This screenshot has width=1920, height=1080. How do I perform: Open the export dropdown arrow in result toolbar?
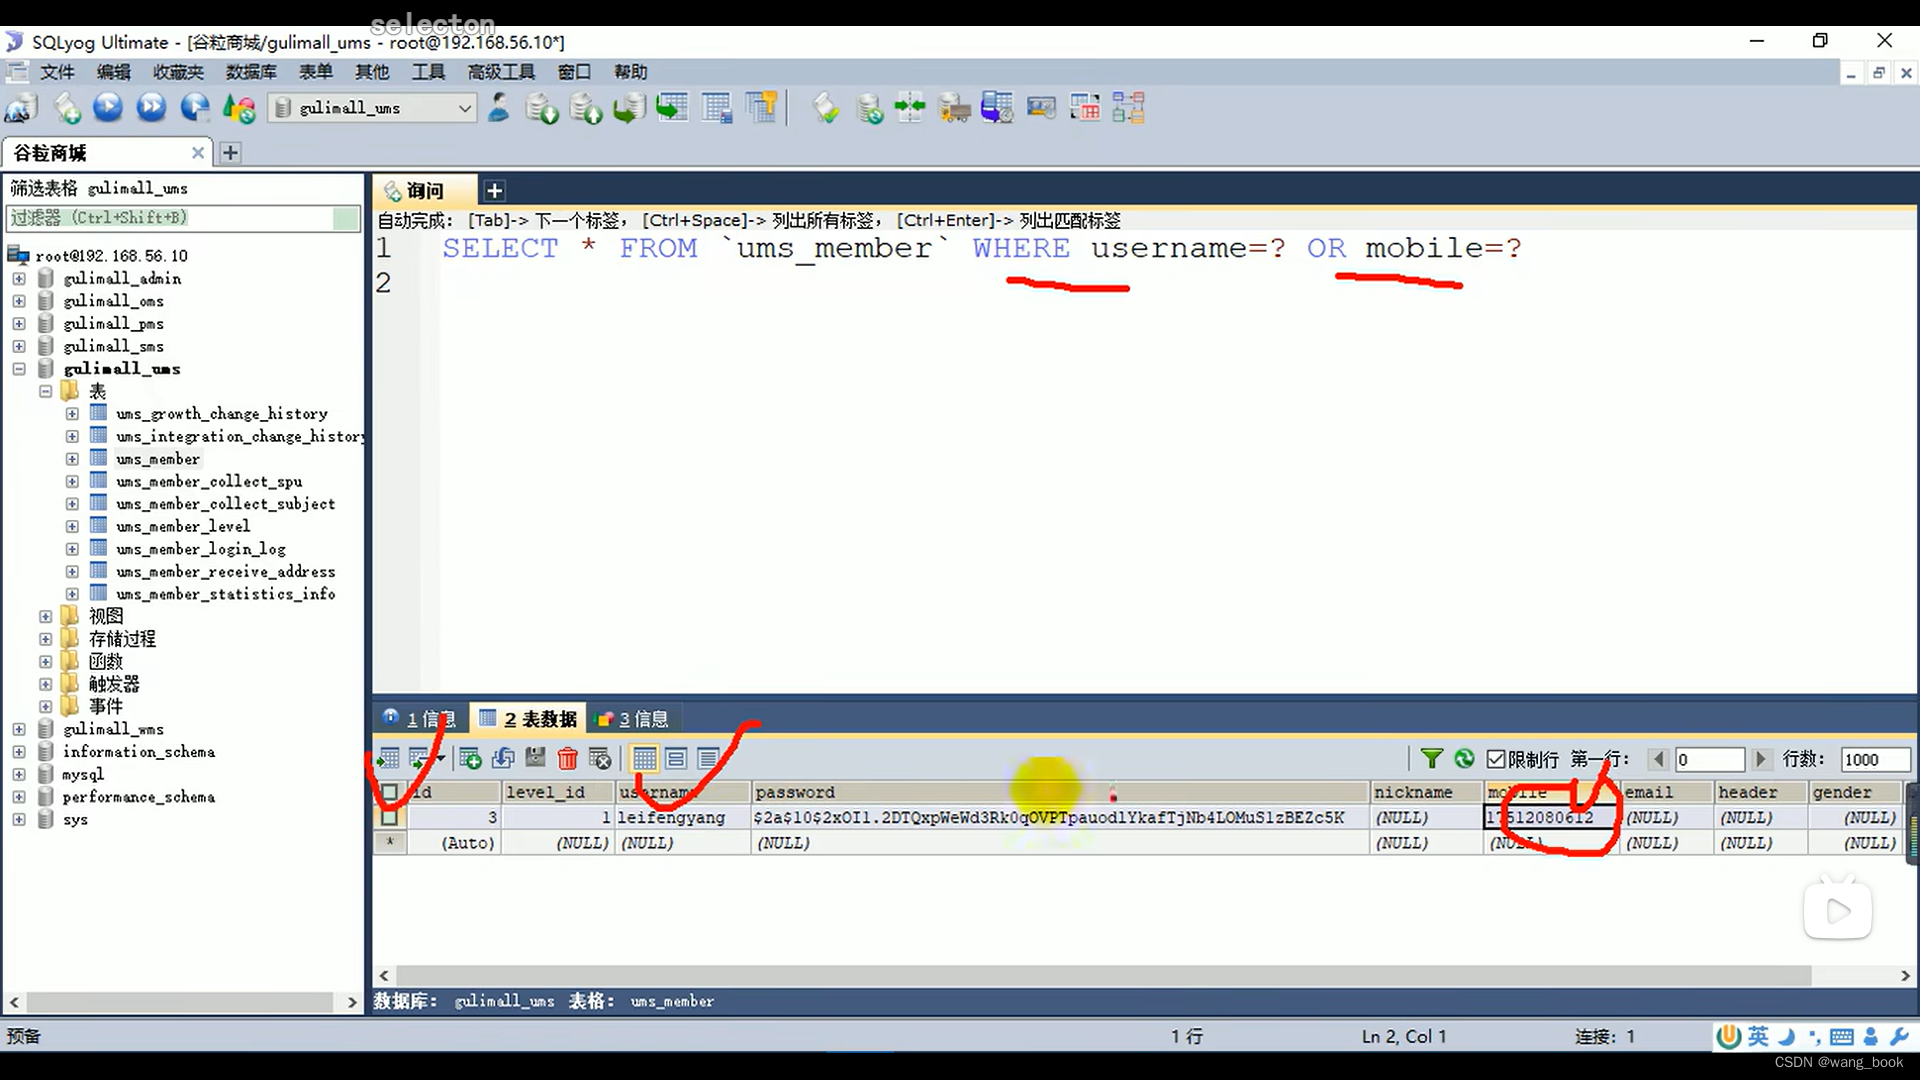coord(440,759)
